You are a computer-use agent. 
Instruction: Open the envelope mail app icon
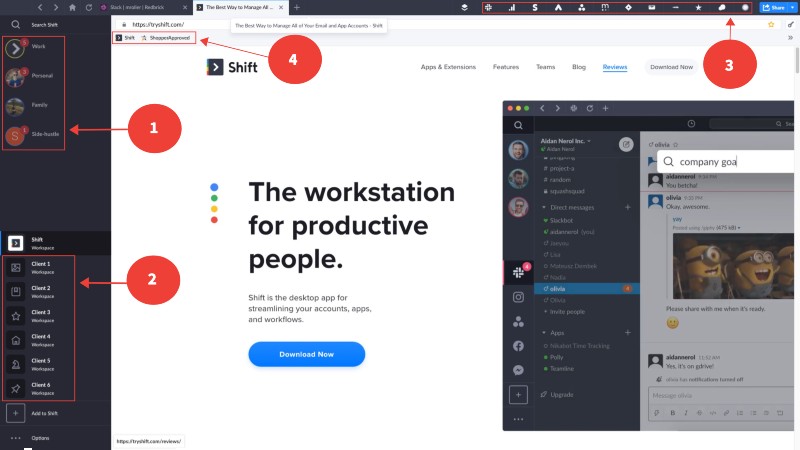(652, 8)
